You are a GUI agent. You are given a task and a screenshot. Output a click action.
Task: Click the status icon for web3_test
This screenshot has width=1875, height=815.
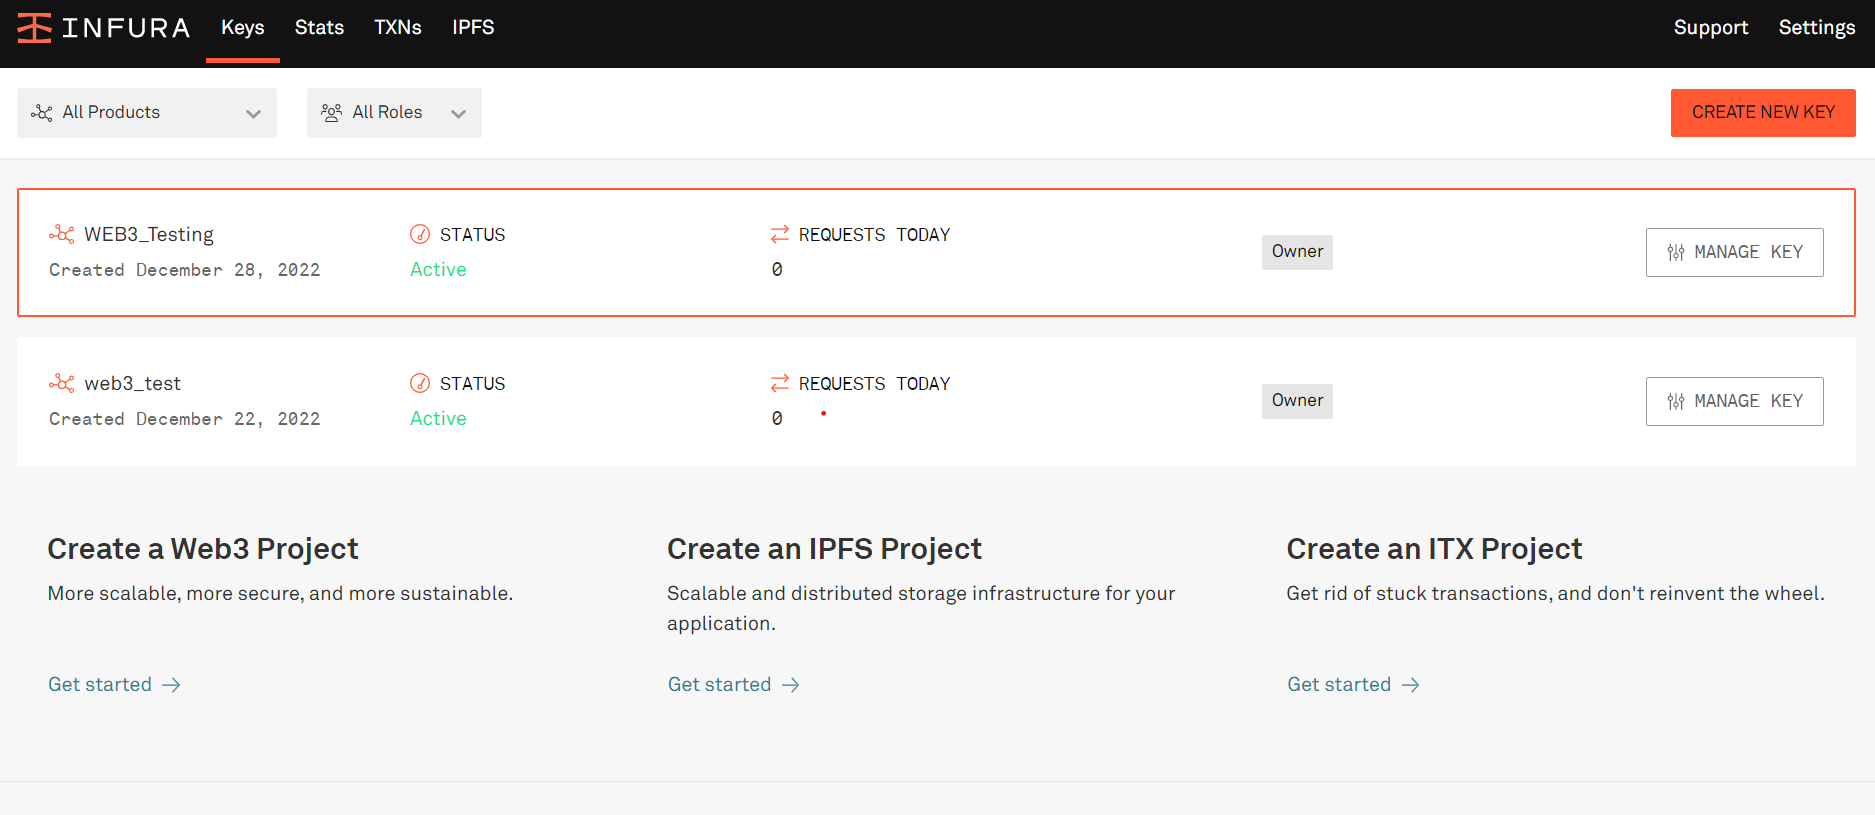(420, 383)
